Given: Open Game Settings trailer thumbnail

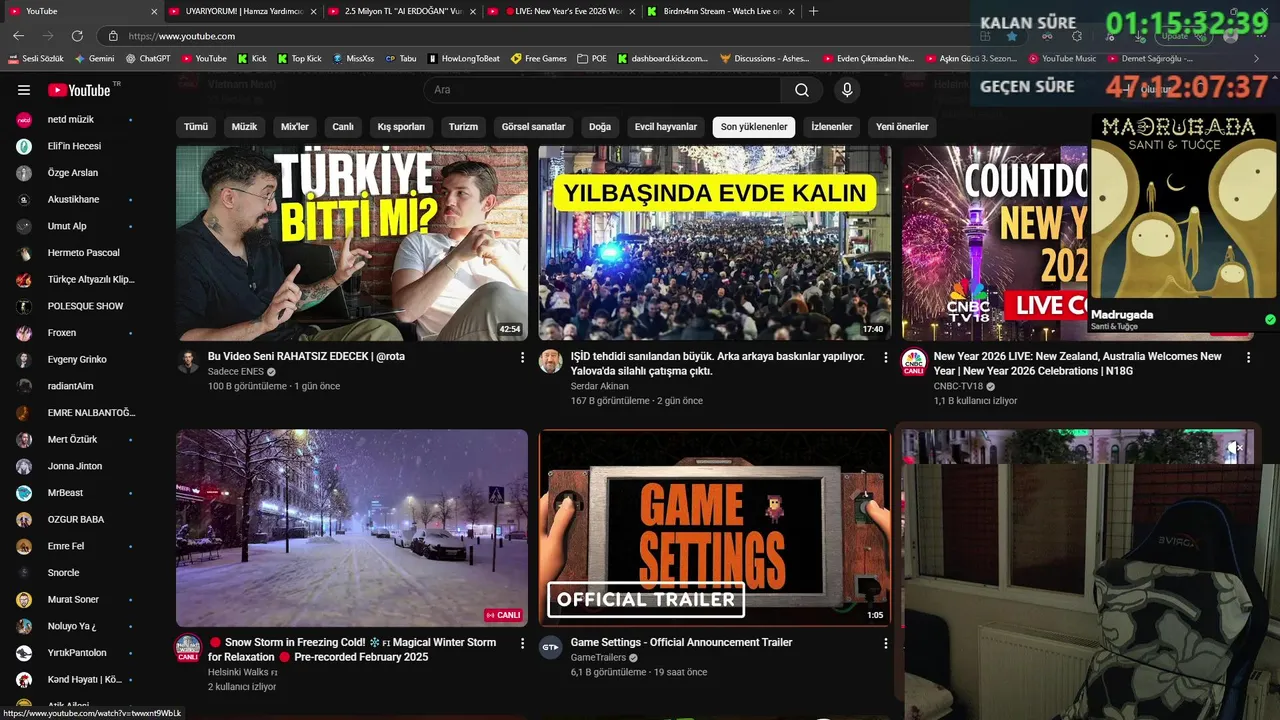Looking at the screenshot, I should point(715,528).
